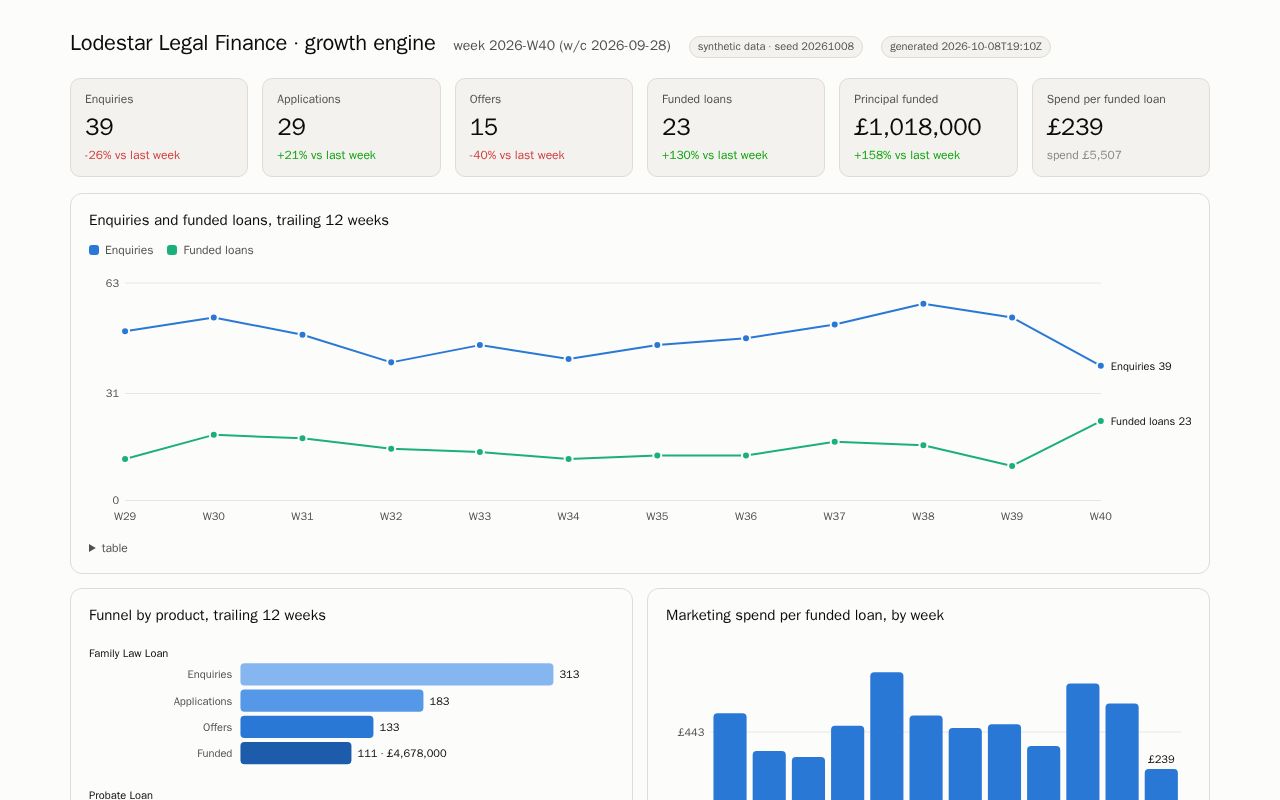Click the green Funded loans legend swatch
Screen dimensions: 1280x800
click(172, 250)
